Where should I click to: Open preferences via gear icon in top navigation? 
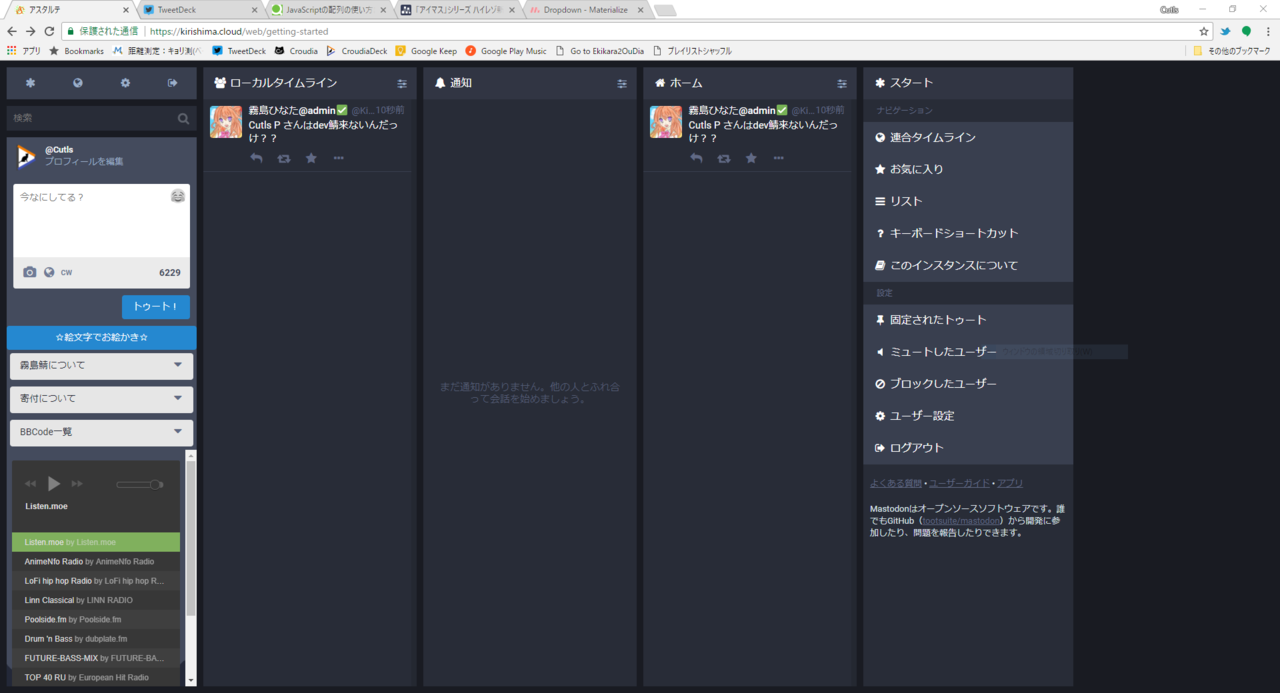[x=125, y=83]
